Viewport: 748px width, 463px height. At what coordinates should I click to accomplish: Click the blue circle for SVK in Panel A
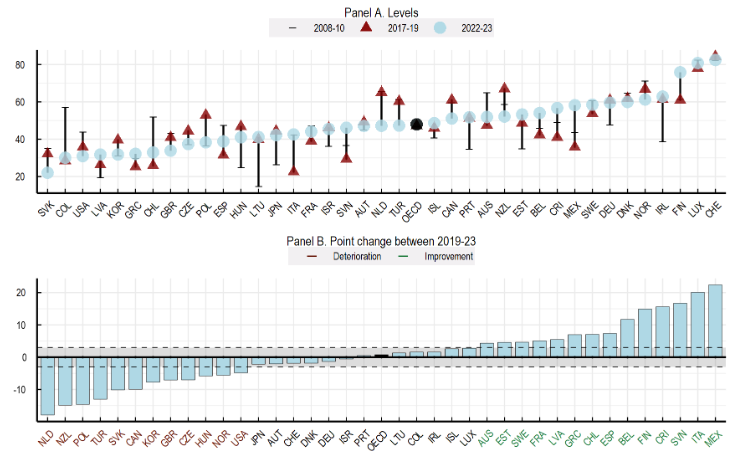click(47, 172)
